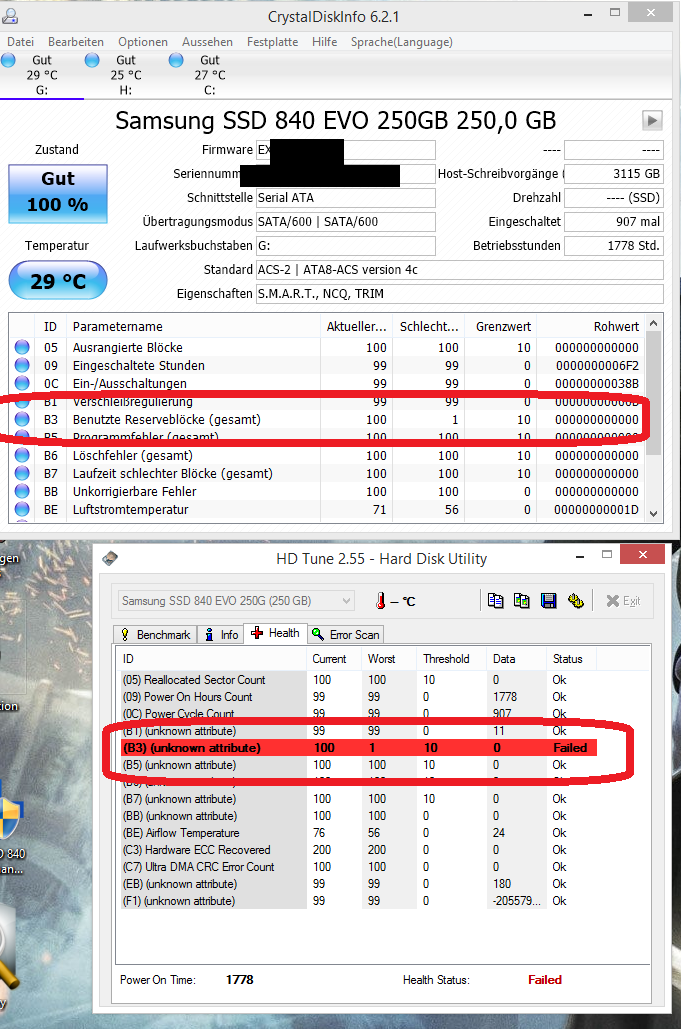
Task: Select drive H: with 25 °C status
Action: 125,75
